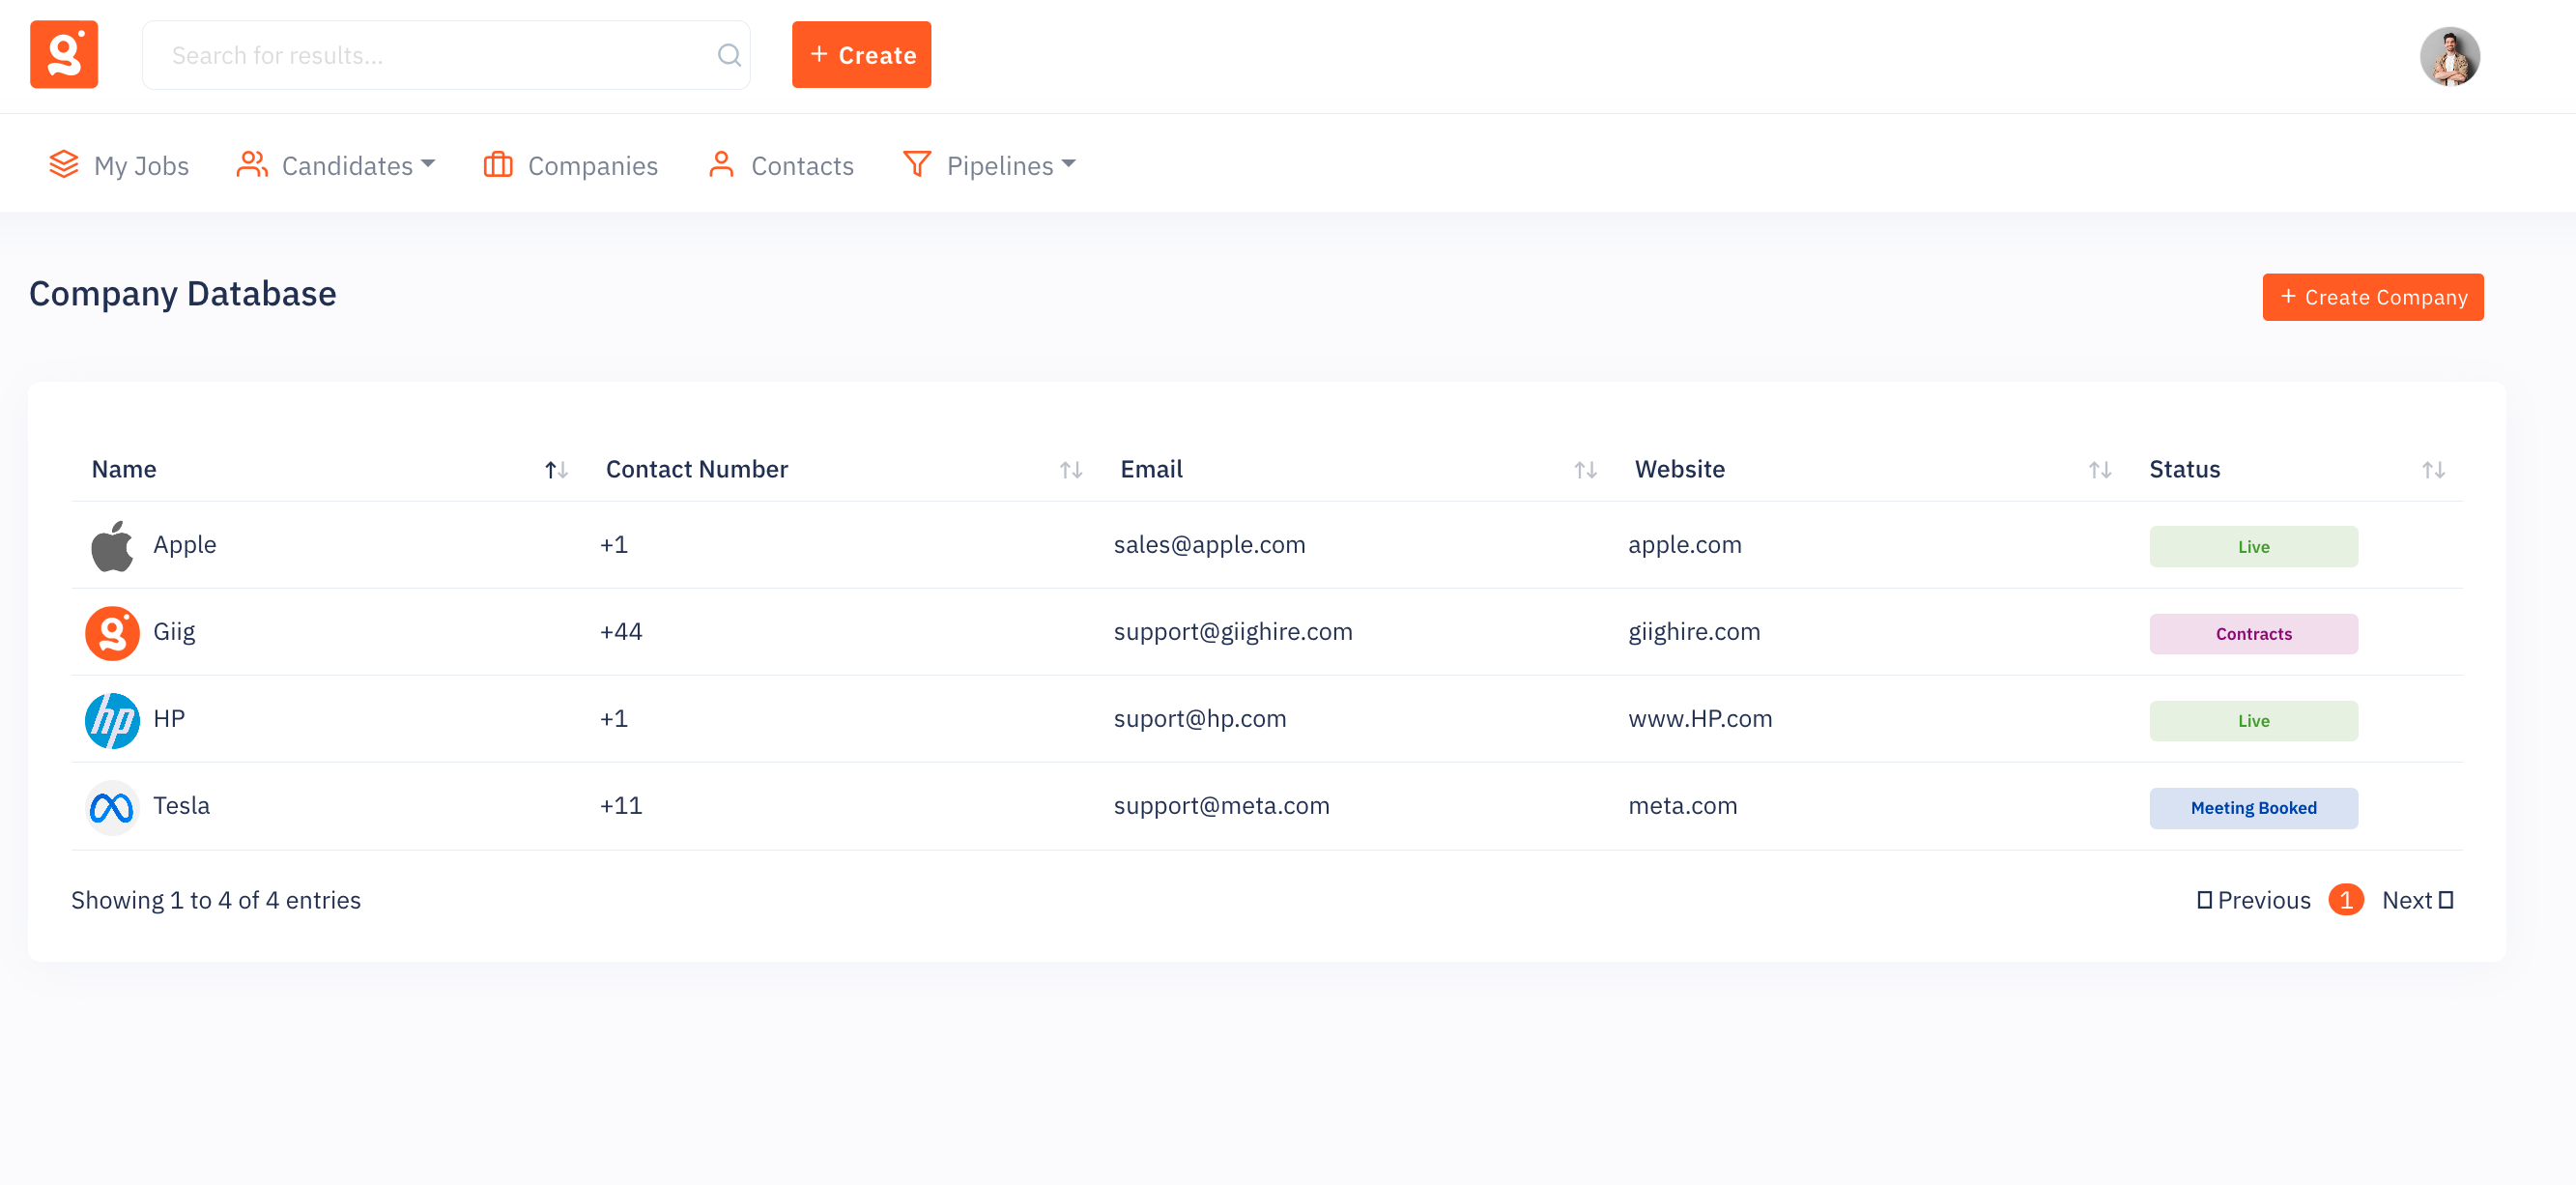Click website apple.com

pyautogui.click(x=1684, y=545)
